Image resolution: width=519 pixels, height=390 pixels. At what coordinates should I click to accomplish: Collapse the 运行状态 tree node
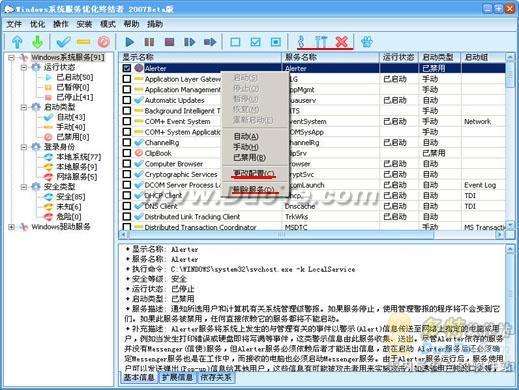click(x=24, y=68)
